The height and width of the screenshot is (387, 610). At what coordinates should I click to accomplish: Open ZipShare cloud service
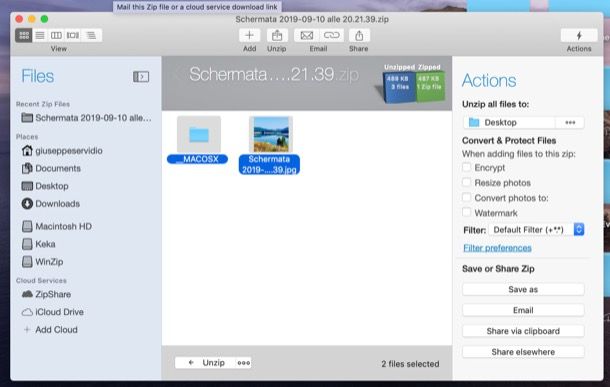(46, 294)
